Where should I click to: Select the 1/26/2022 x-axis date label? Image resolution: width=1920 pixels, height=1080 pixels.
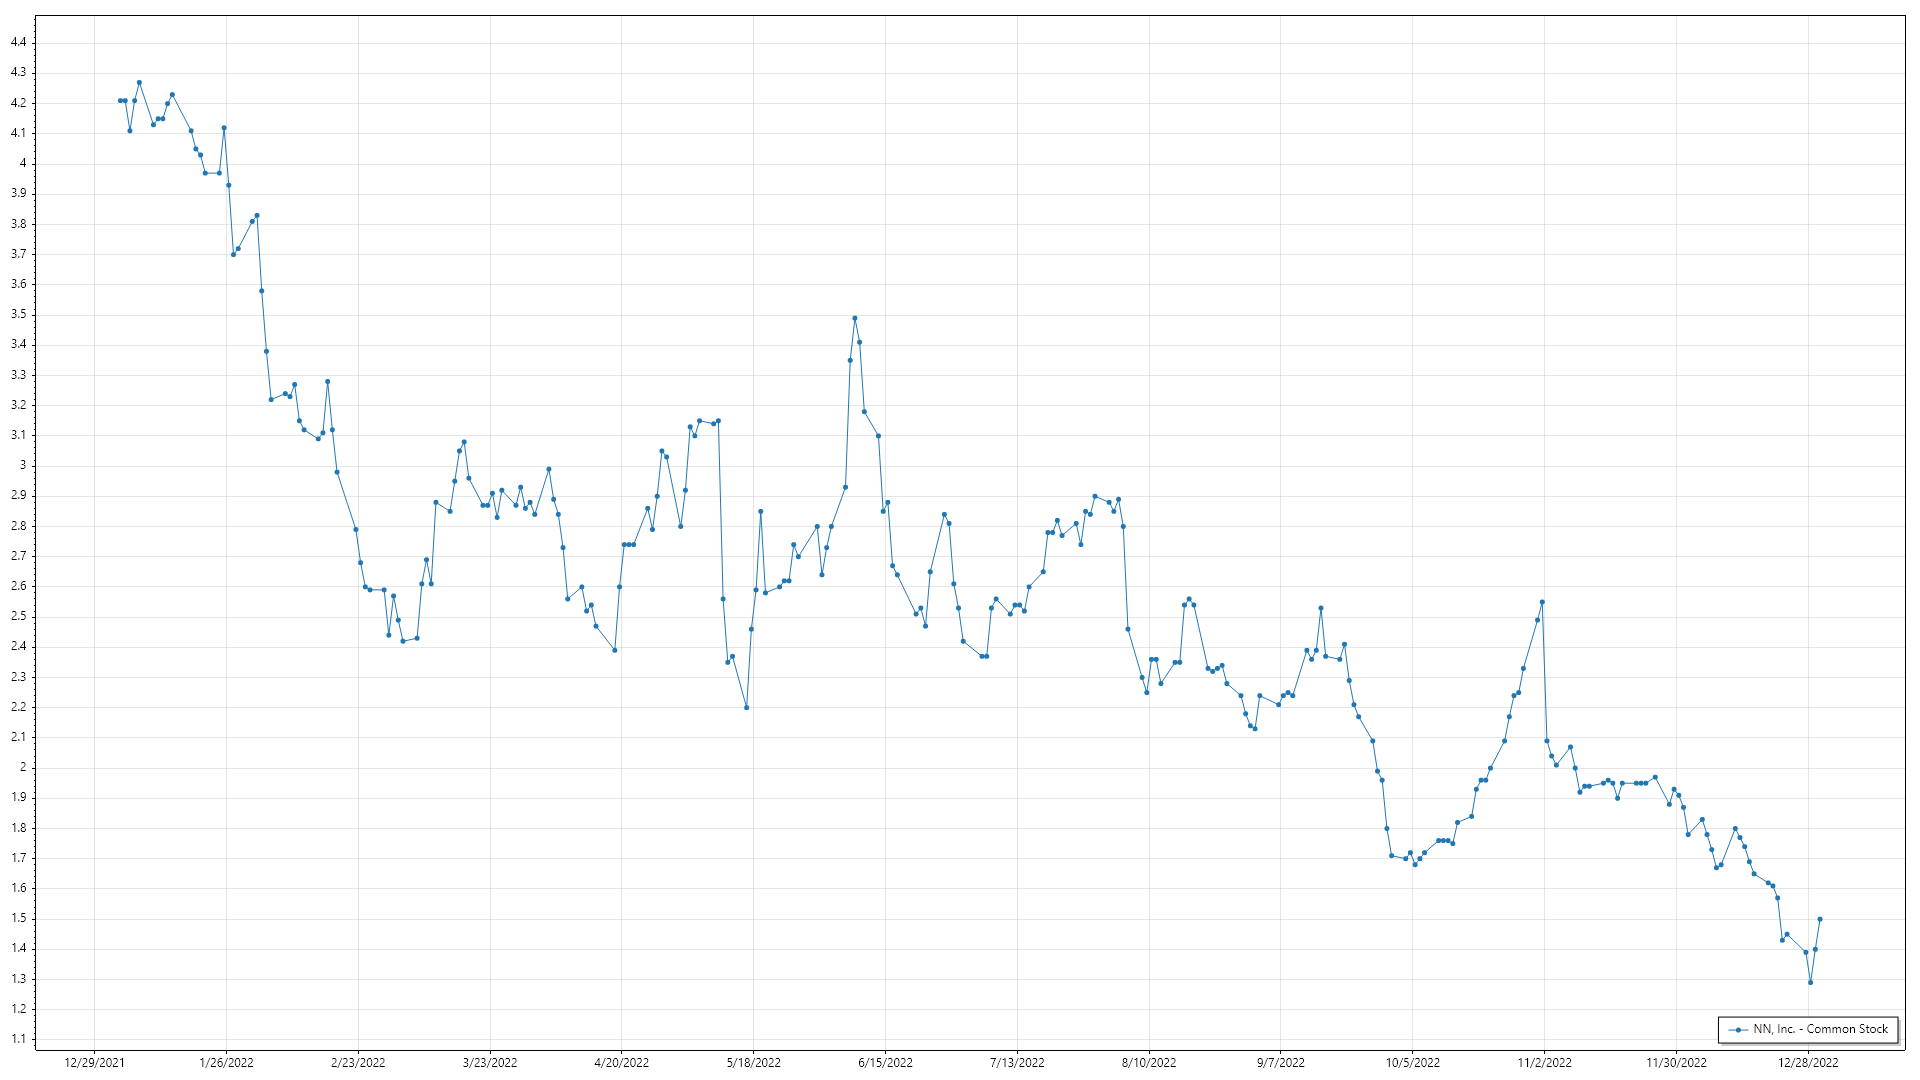(226, 1062)
